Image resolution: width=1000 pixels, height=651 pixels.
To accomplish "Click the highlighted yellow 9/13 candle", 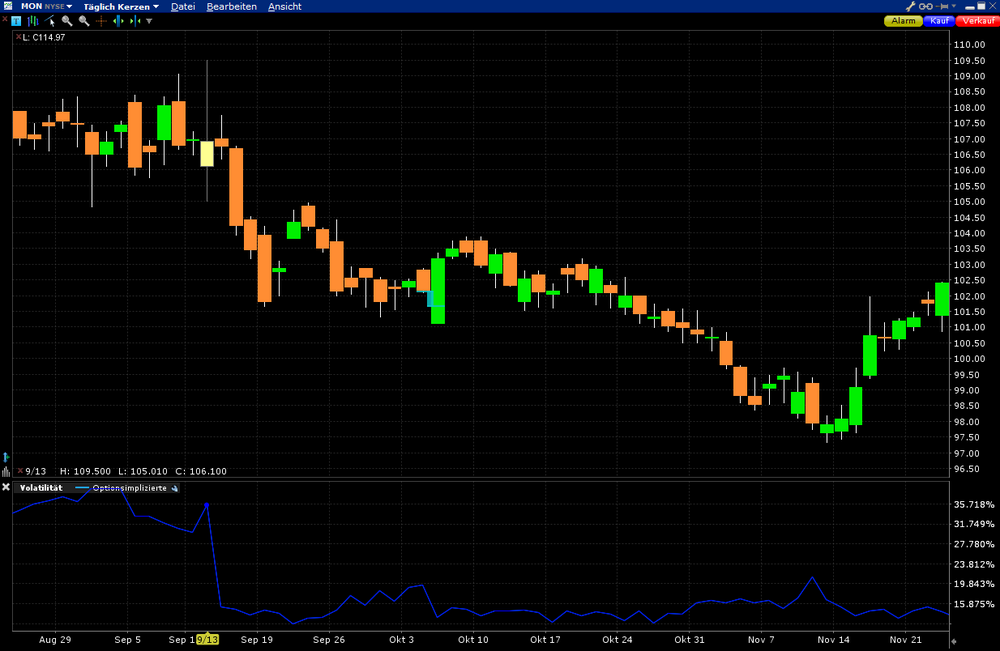I will click(207, 154).
